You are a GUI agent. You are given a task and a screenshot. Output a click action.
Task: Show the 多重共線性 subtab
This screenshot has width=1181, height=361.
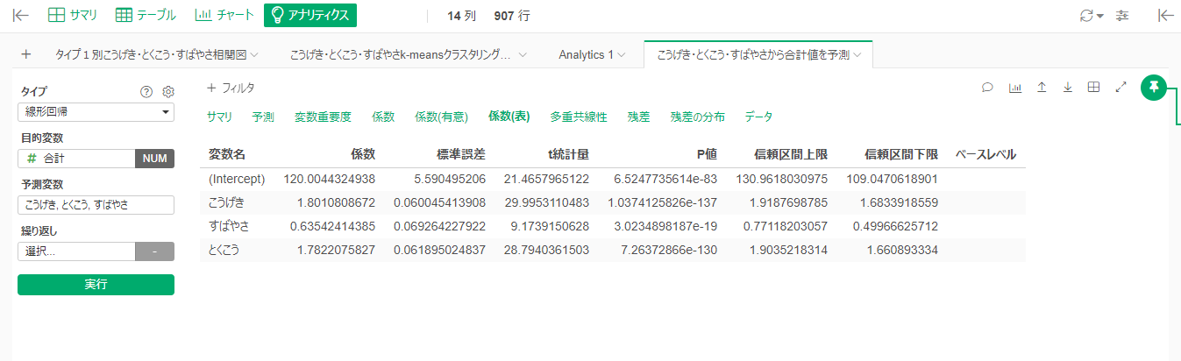pyautogui.click(x=578, y=117)
